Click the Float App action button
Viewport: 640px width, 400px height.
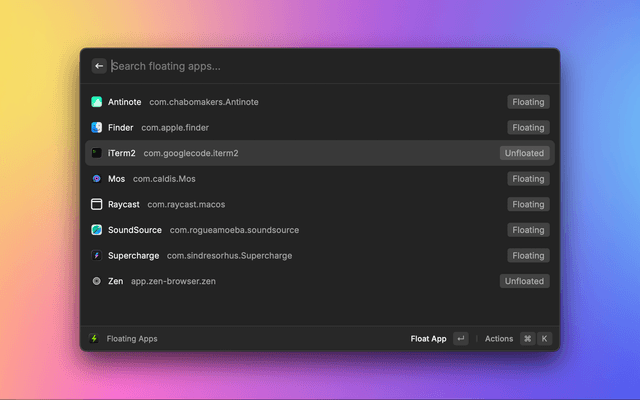pos(428,338)
